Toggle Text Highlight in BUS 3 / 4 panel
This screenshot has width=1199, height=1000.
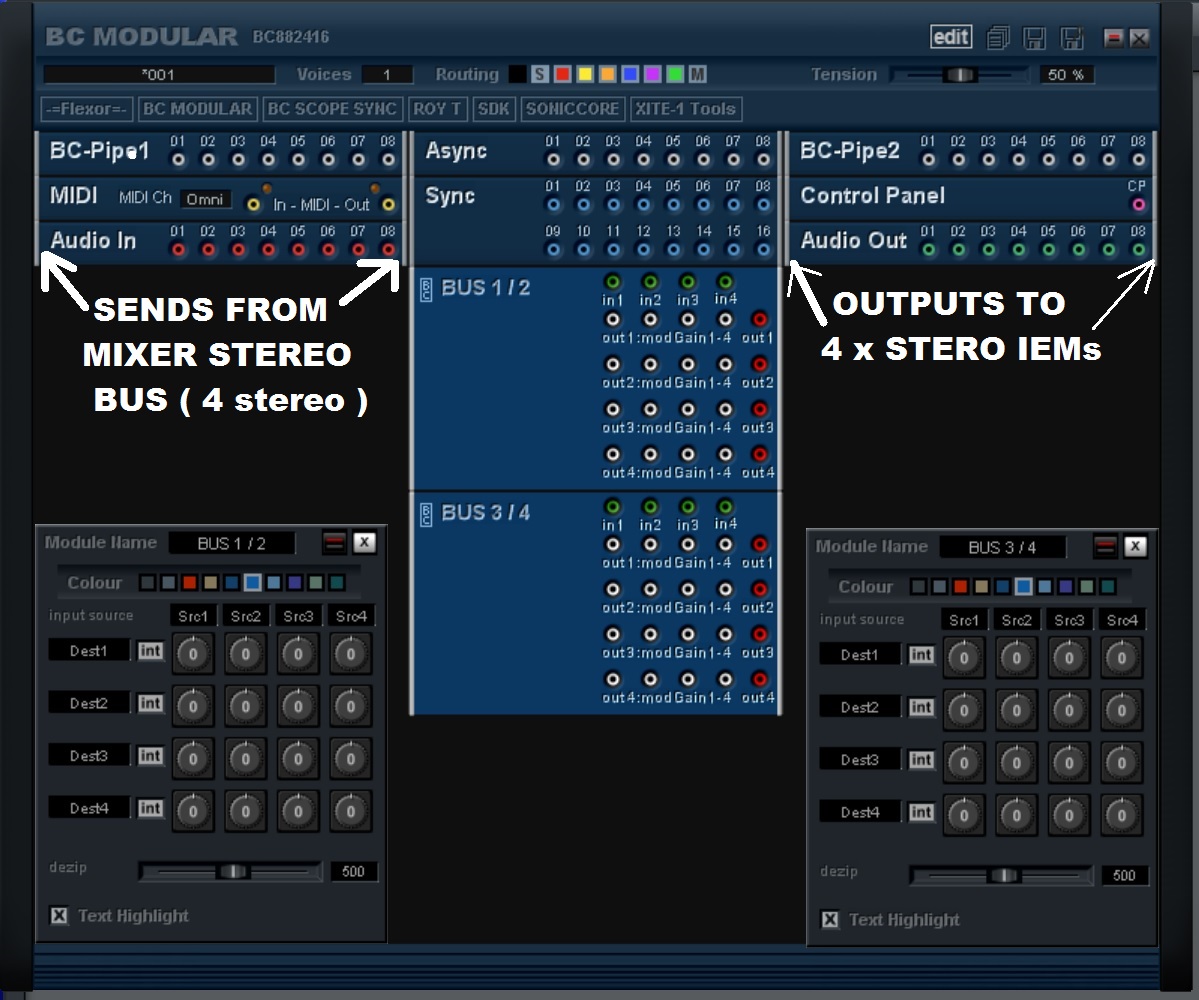(830, 919)
